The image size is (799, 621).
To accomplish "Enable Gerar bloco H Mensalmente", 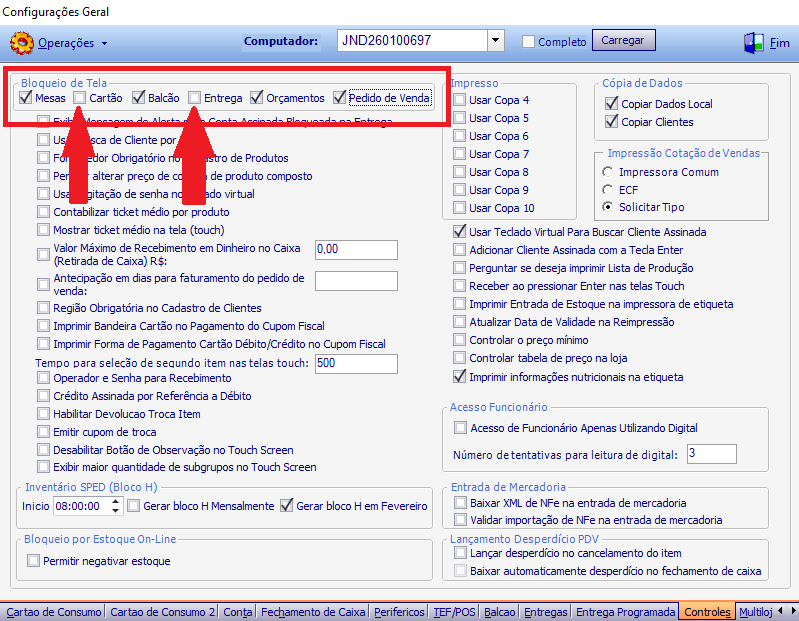I will point(134,506).
